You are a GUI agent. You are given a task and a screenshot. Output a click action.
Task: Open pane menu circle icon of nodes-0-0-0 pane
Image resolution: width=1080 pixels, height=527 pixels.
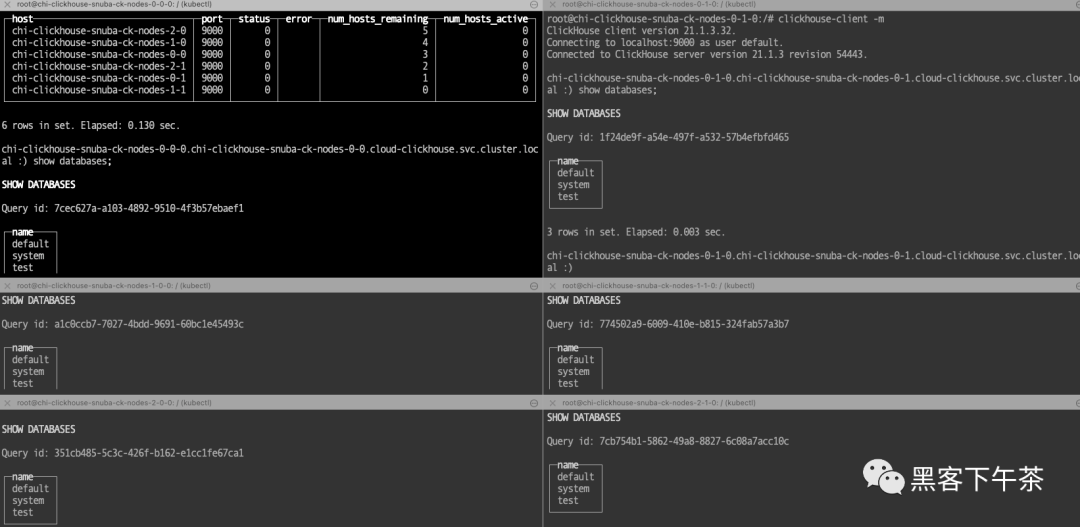[534, 4]
